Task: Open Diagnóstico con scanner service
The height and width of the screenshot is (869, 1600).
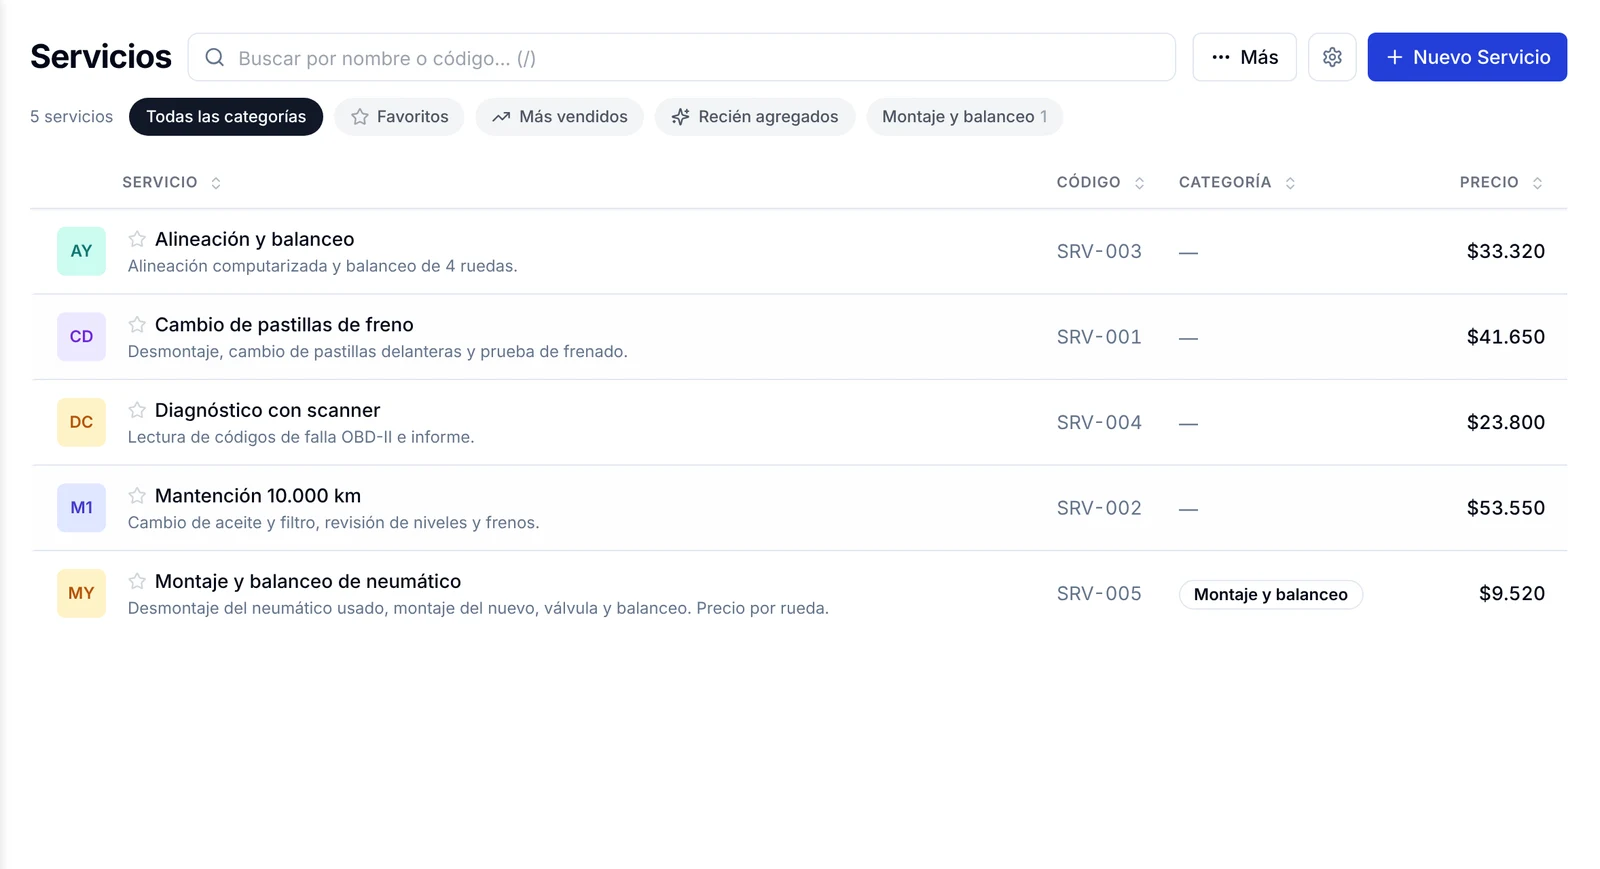Action: click(267, 410)
